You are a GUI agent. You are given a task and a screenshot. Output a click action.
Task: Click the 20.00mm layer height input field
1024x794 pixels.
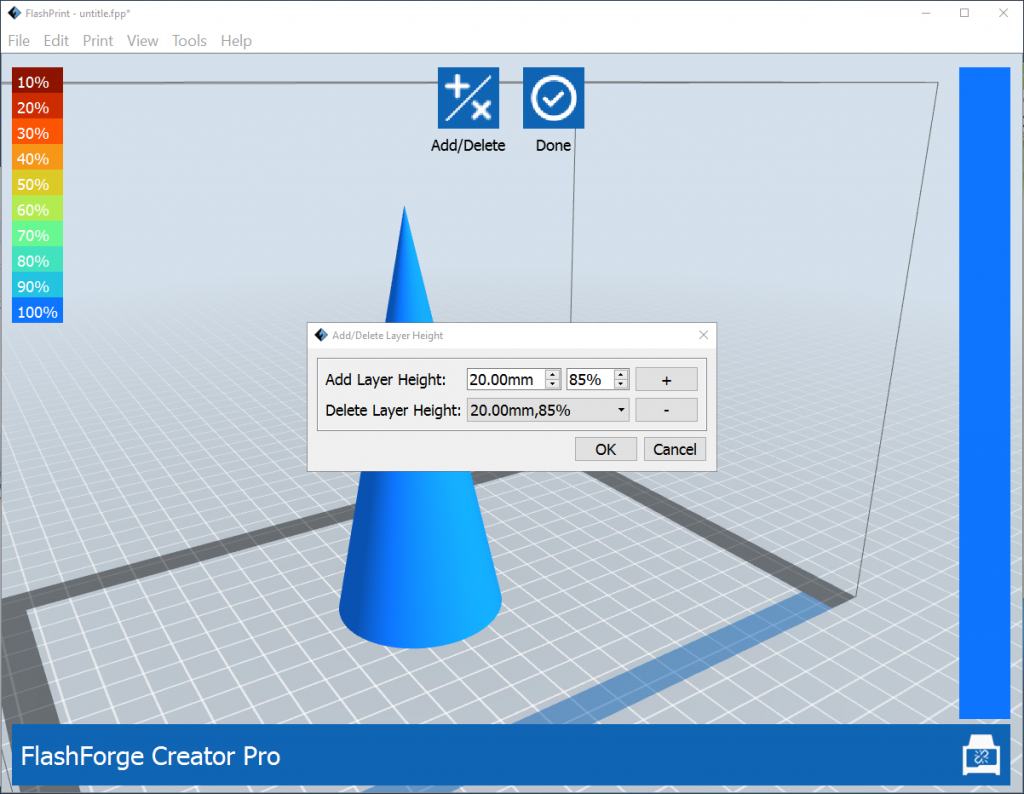click(506, 379)
